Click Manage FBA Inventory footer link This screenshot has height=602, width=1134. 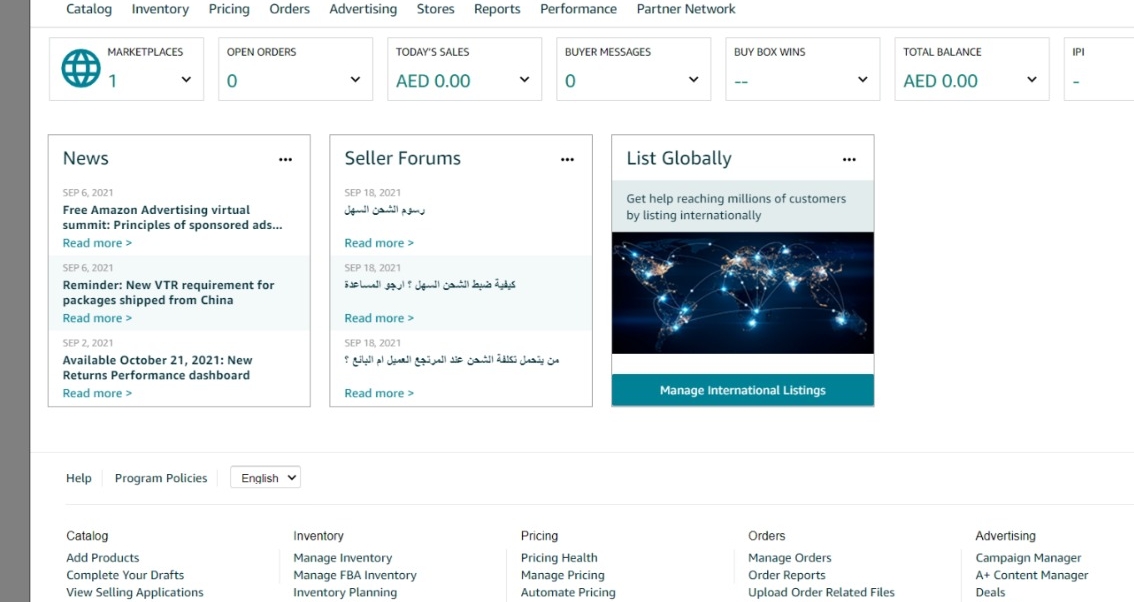pos(355,575)
